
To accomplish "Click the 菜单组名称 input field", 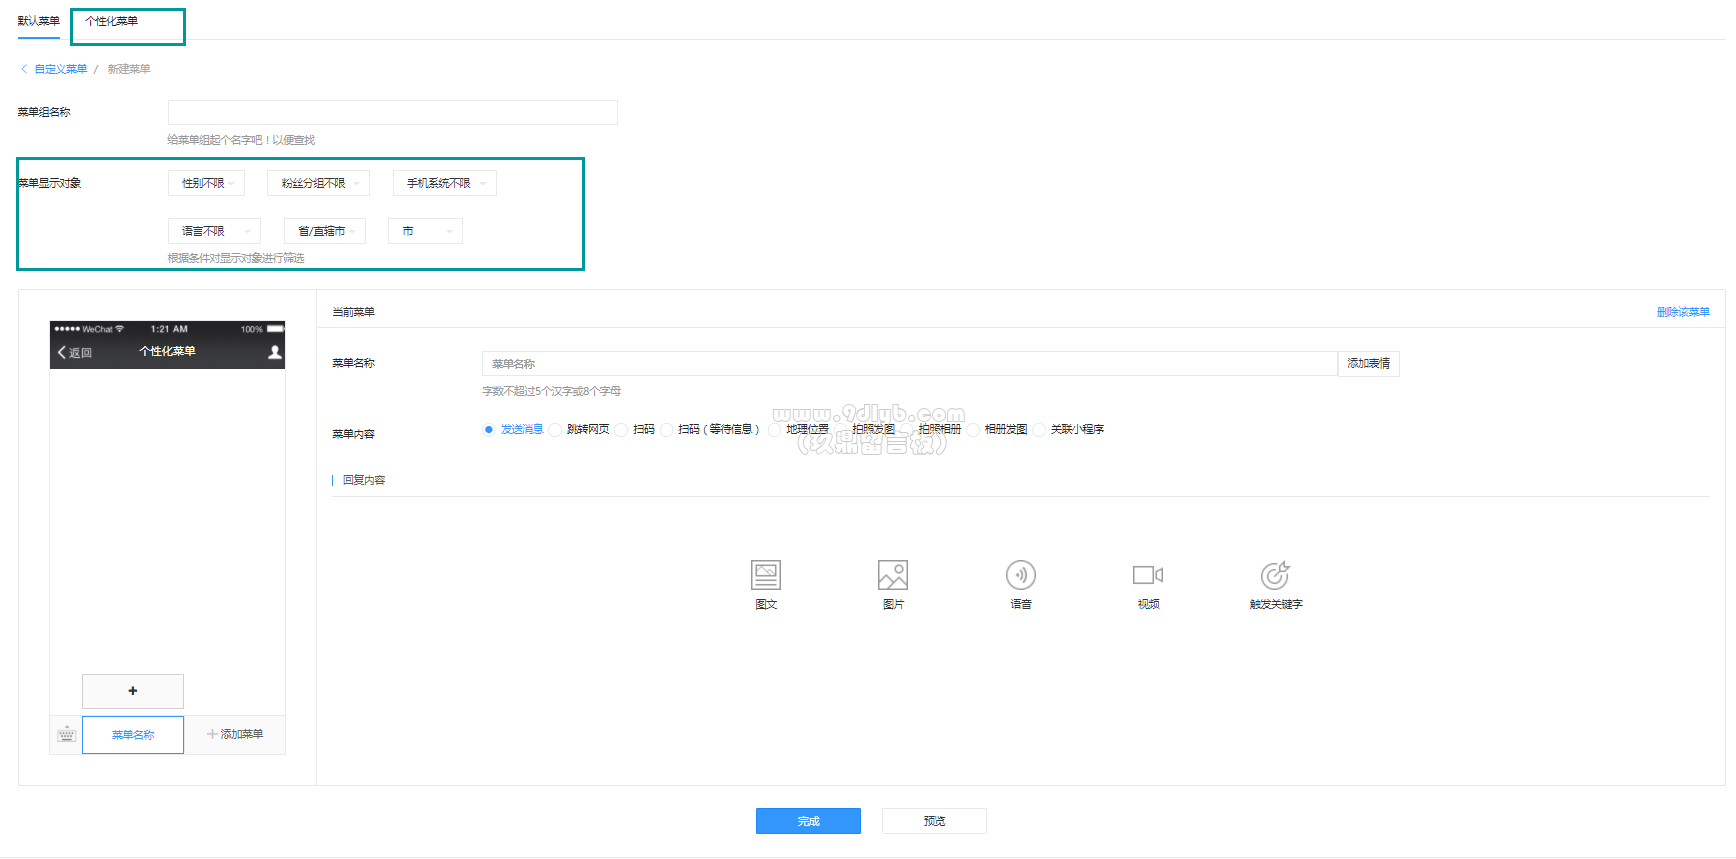I will coord(392,112).
